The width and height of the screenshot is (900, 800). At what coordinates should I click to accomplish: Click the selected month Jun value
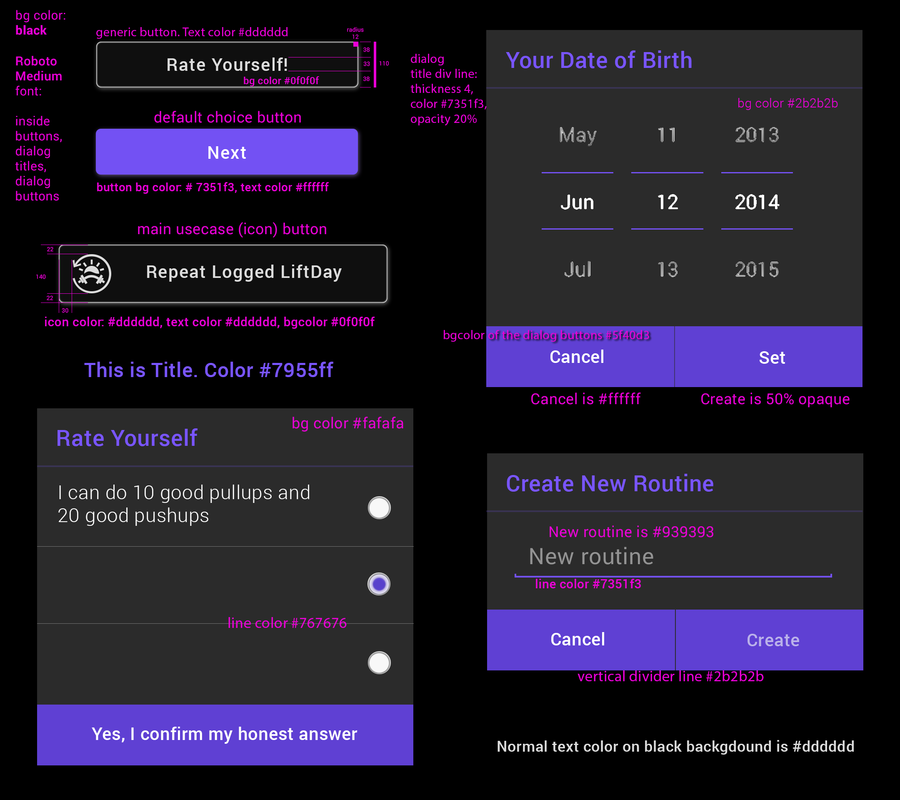577,202
